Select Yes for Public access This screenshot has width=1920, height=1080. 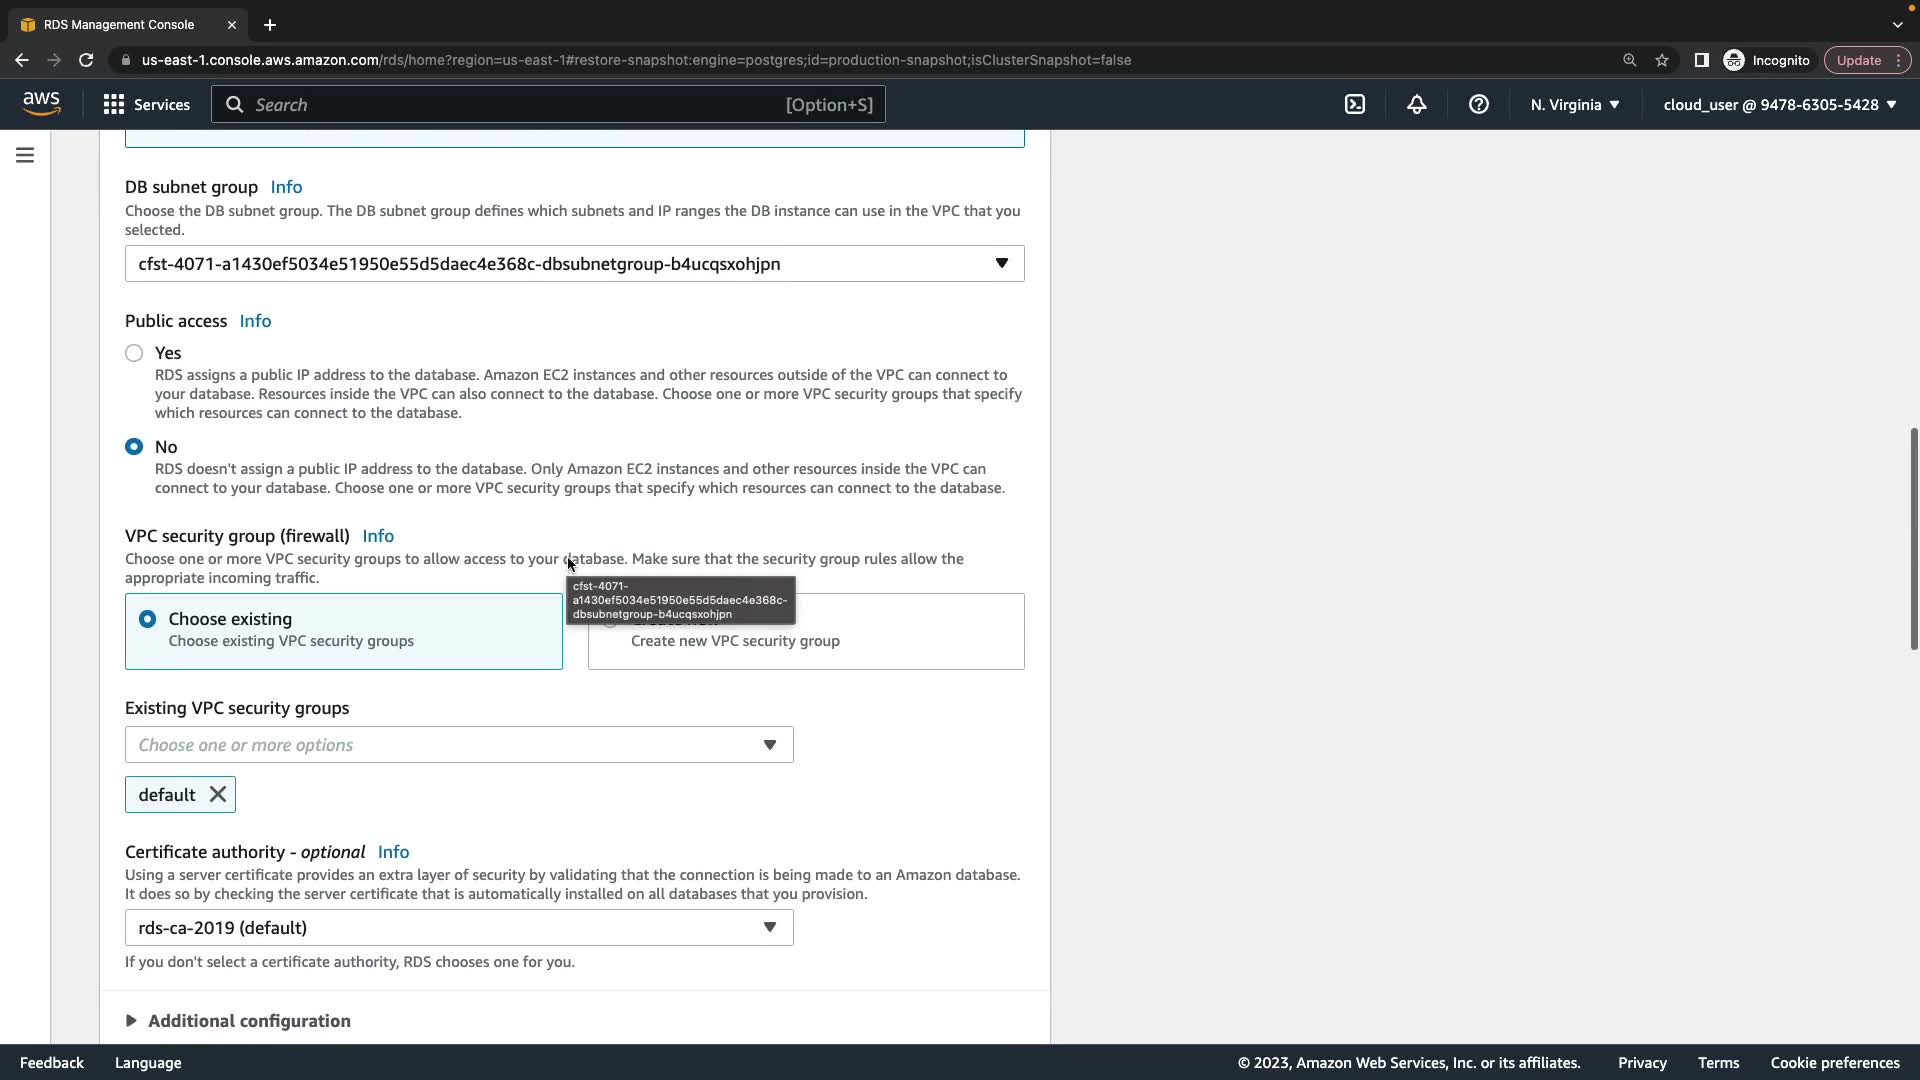coord(134,353)
